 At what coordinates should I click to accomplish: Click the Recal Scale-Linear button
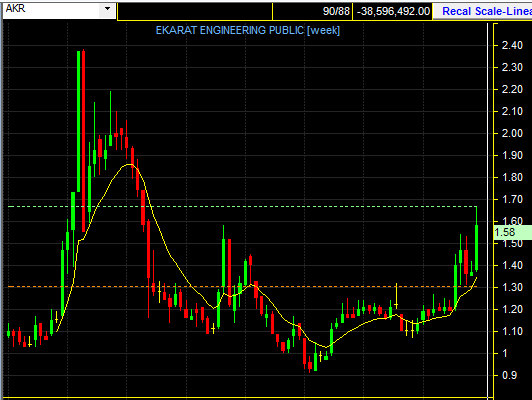482,11
